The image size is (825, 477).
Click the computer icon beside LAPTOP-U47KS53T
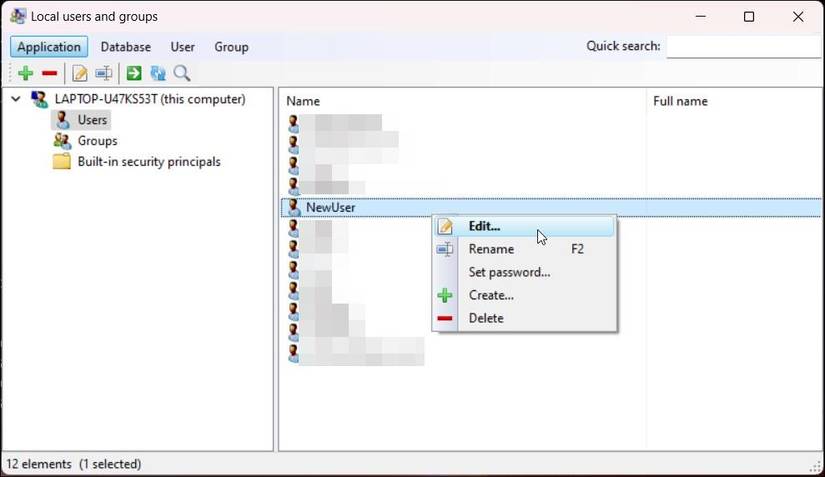pyautogui.click(x=39, y=99)
